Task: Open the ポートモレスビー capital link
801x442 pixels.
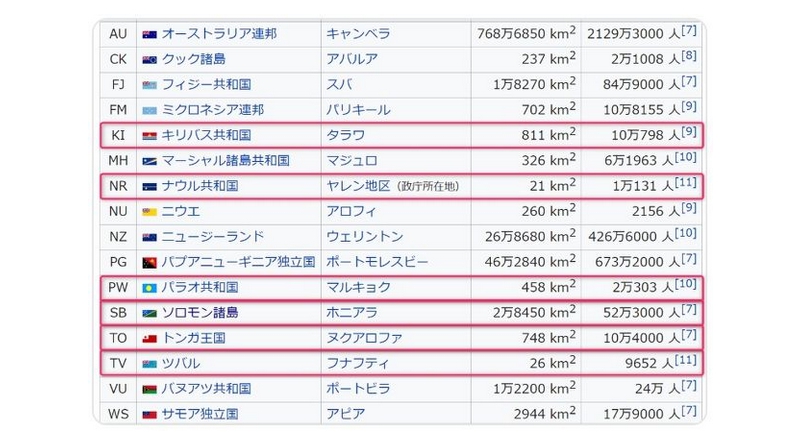Action: coord(377,262)
